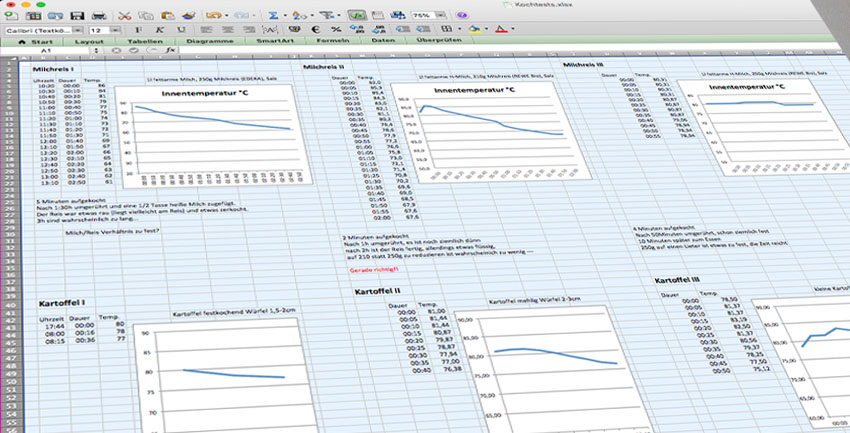Cut selection with the scissors icon
This screenshot has height=433, width=850.
click(124, 17)
